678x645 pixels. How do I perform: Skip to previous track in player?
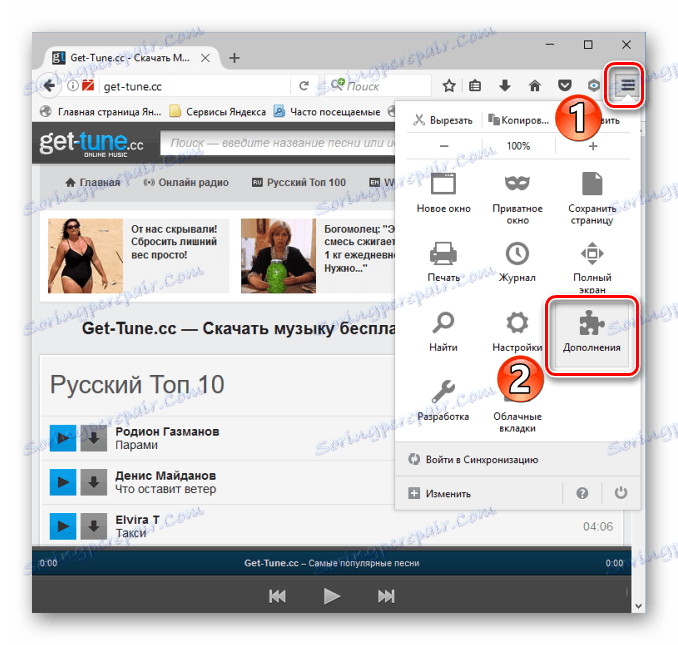click(277, 596)
